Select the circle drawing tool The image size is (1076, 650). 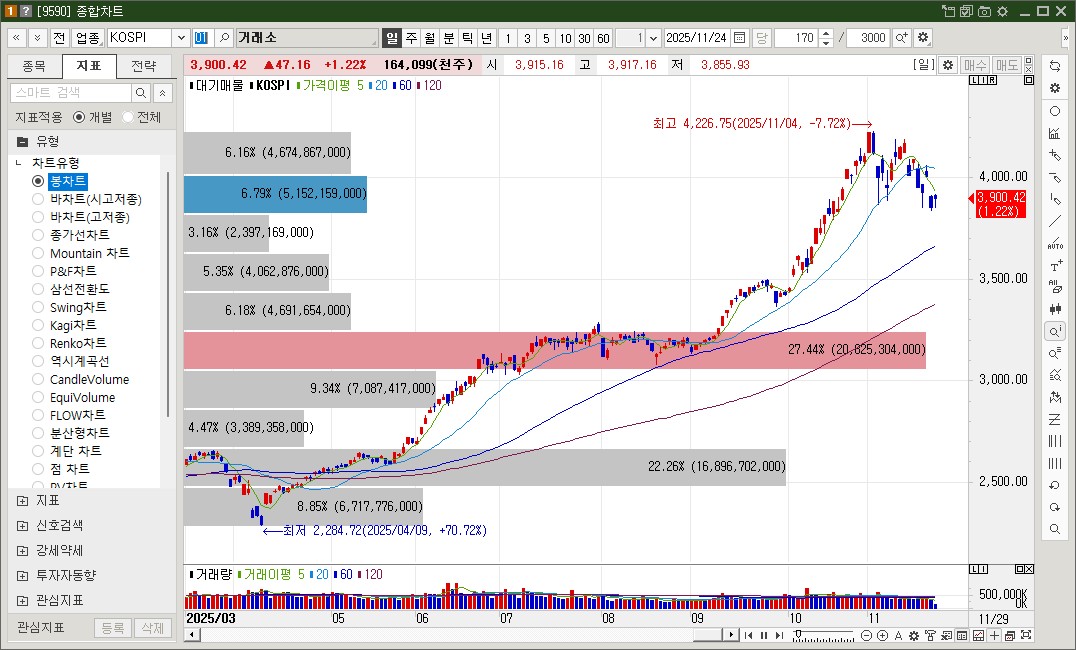click(1055, 111)
